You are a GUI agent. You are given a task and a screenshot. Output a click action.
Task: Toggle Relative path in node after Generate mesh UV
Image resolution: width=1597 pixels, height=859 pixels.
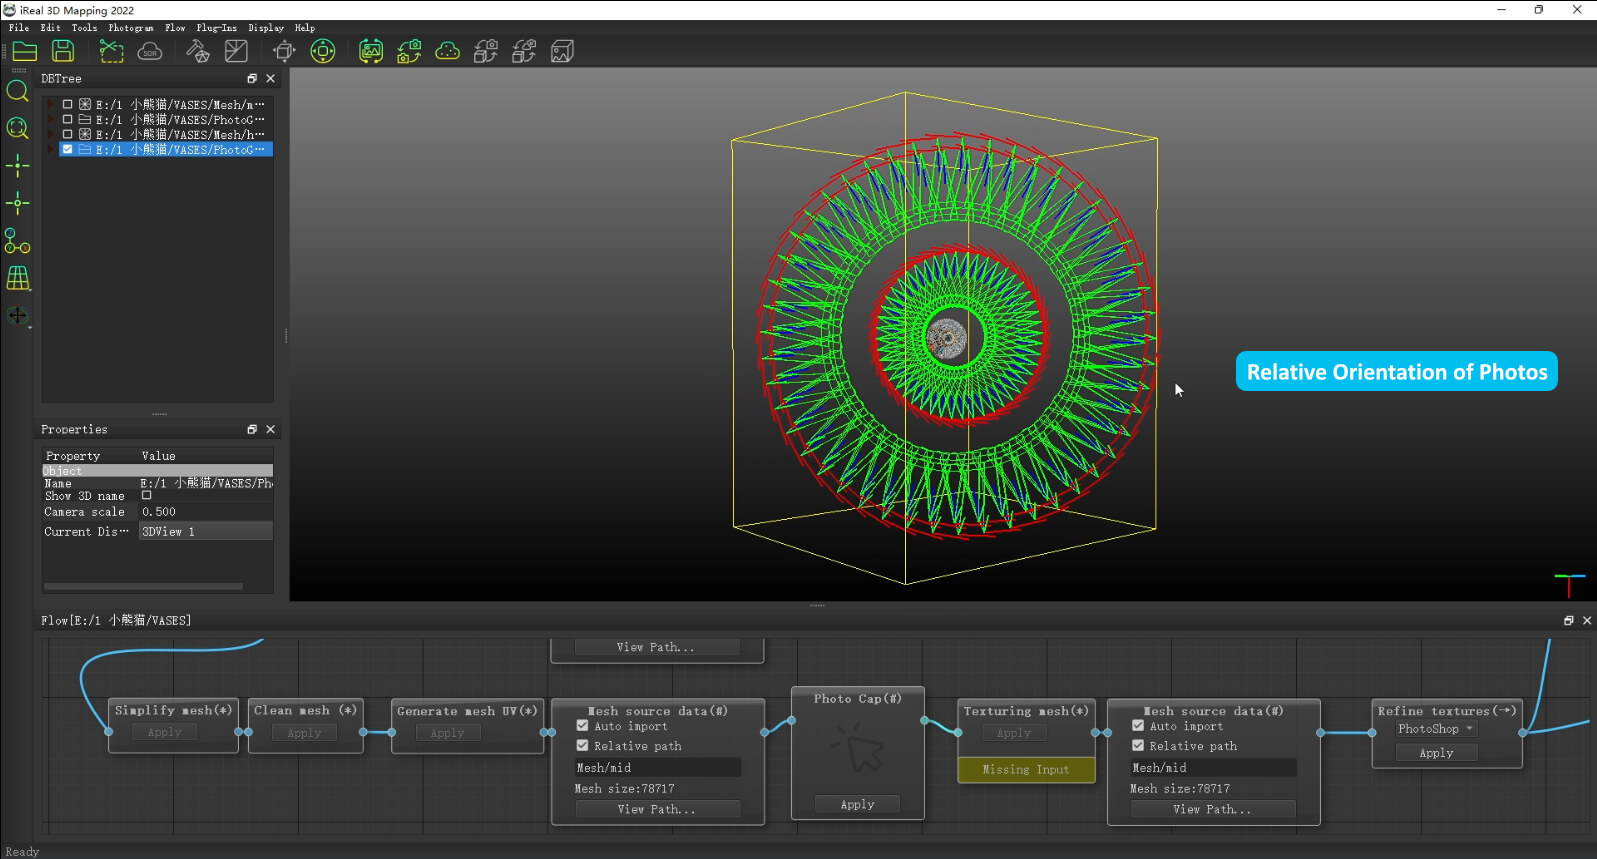tap(582, 746)
